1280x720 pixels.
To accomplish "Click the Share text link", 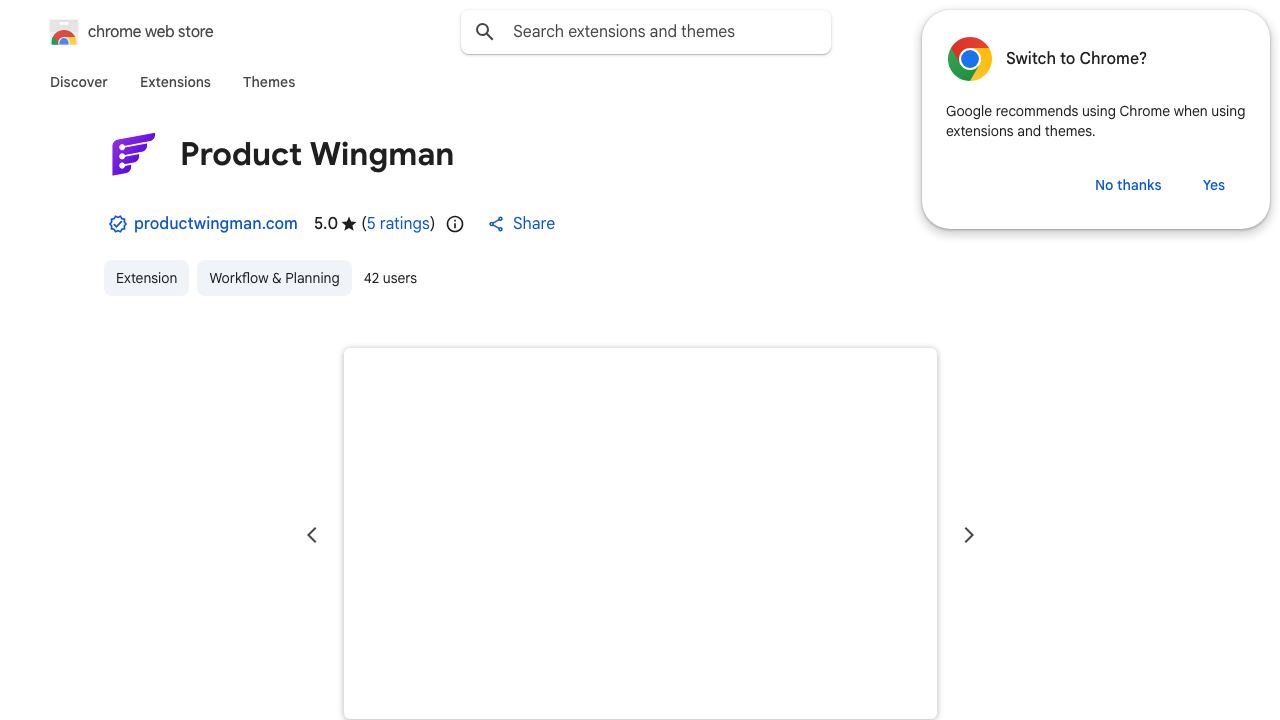I will tap(534, 224).
